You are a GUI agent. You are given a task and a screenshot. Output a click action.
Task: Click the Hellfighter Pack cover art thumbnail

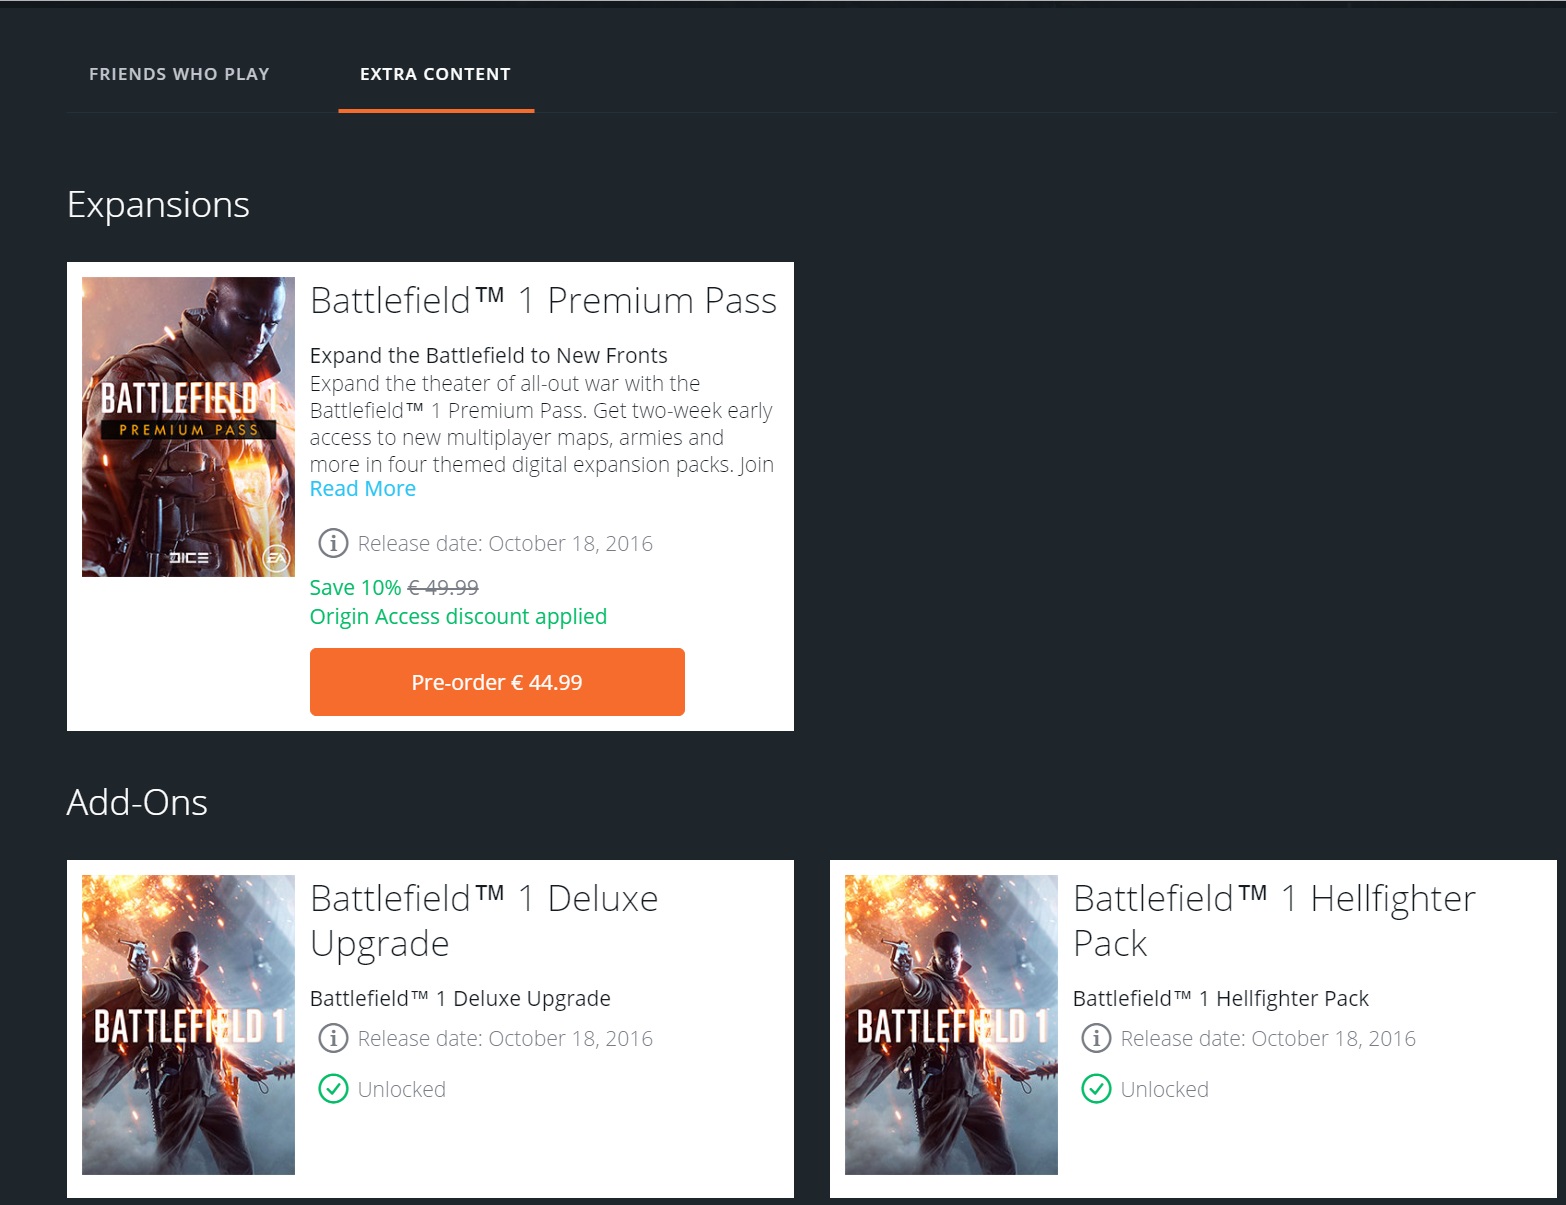coord(951,1025)
